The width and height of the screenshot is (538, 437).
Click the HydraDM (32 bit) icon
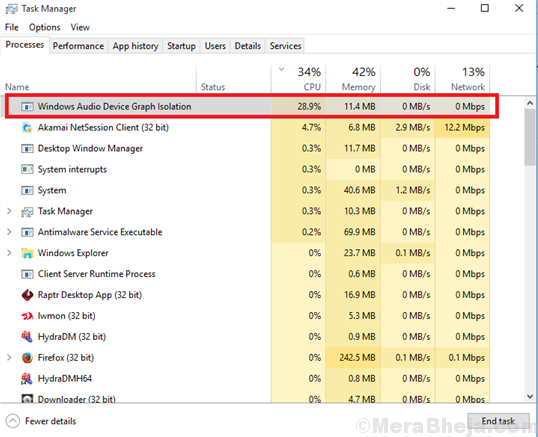pyautogui.click(x=27, y=337)
